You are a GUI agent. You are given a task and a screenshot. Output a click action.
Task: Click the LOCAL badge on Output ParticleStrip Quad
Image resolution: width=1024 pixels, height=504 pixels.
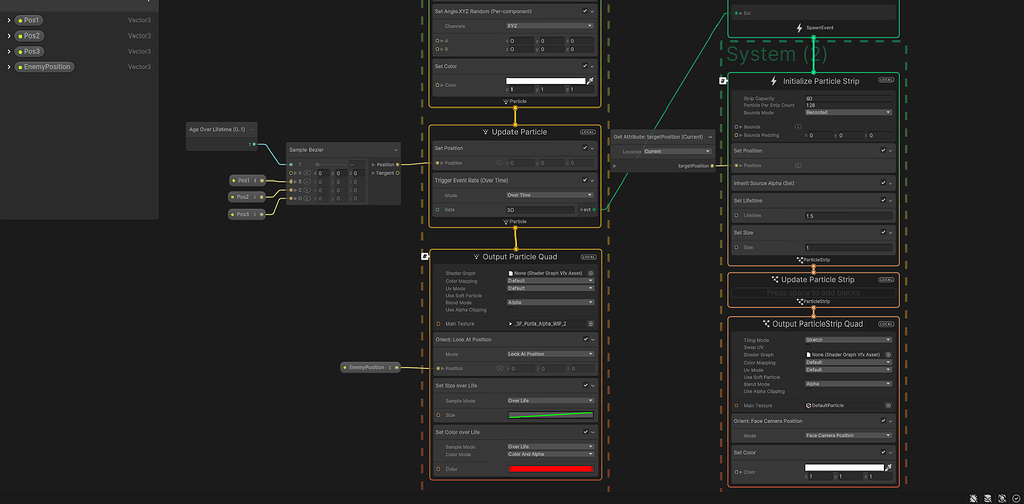pyautogui.click(x=886, y=324)
